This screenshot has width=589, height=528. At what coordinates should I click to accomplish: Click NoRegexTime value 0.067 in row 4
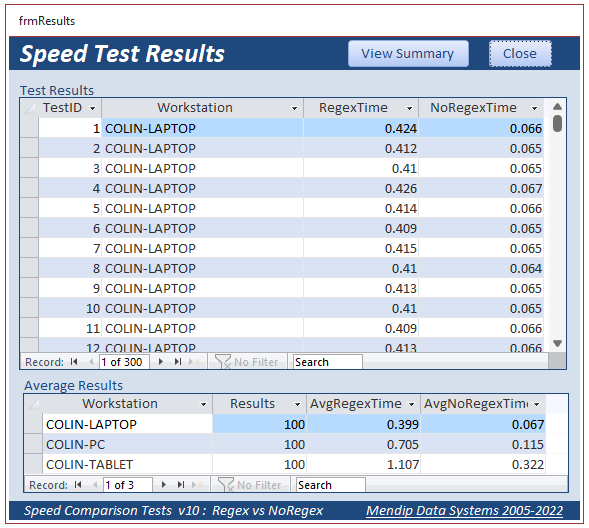[x=481, y=188]
